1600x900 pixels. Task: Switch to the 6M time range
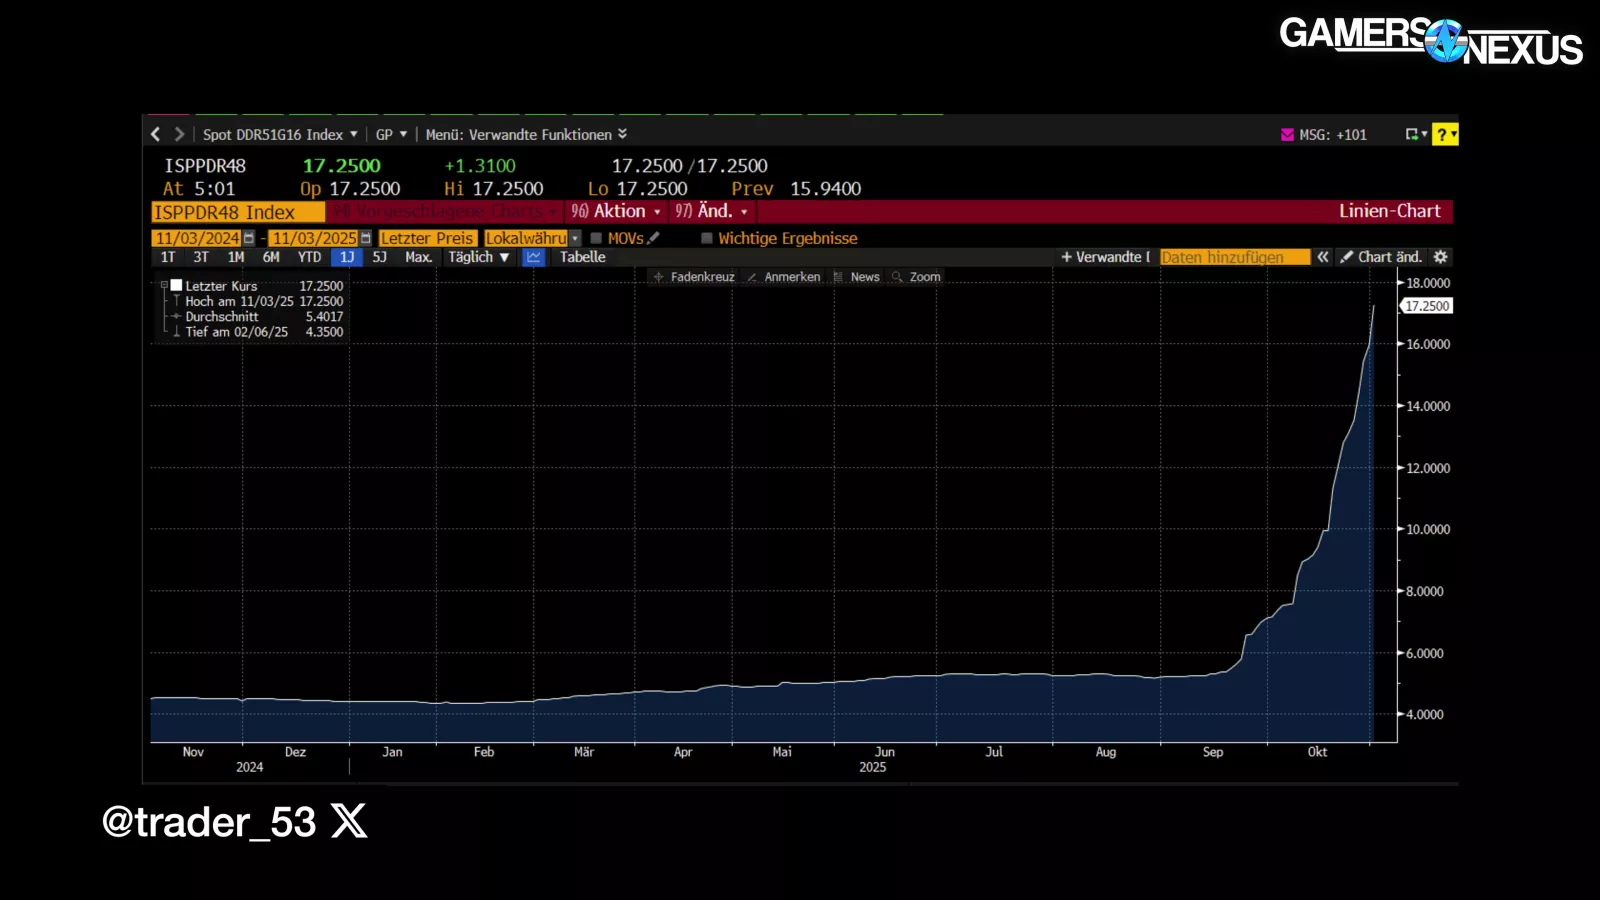point(271,257)
